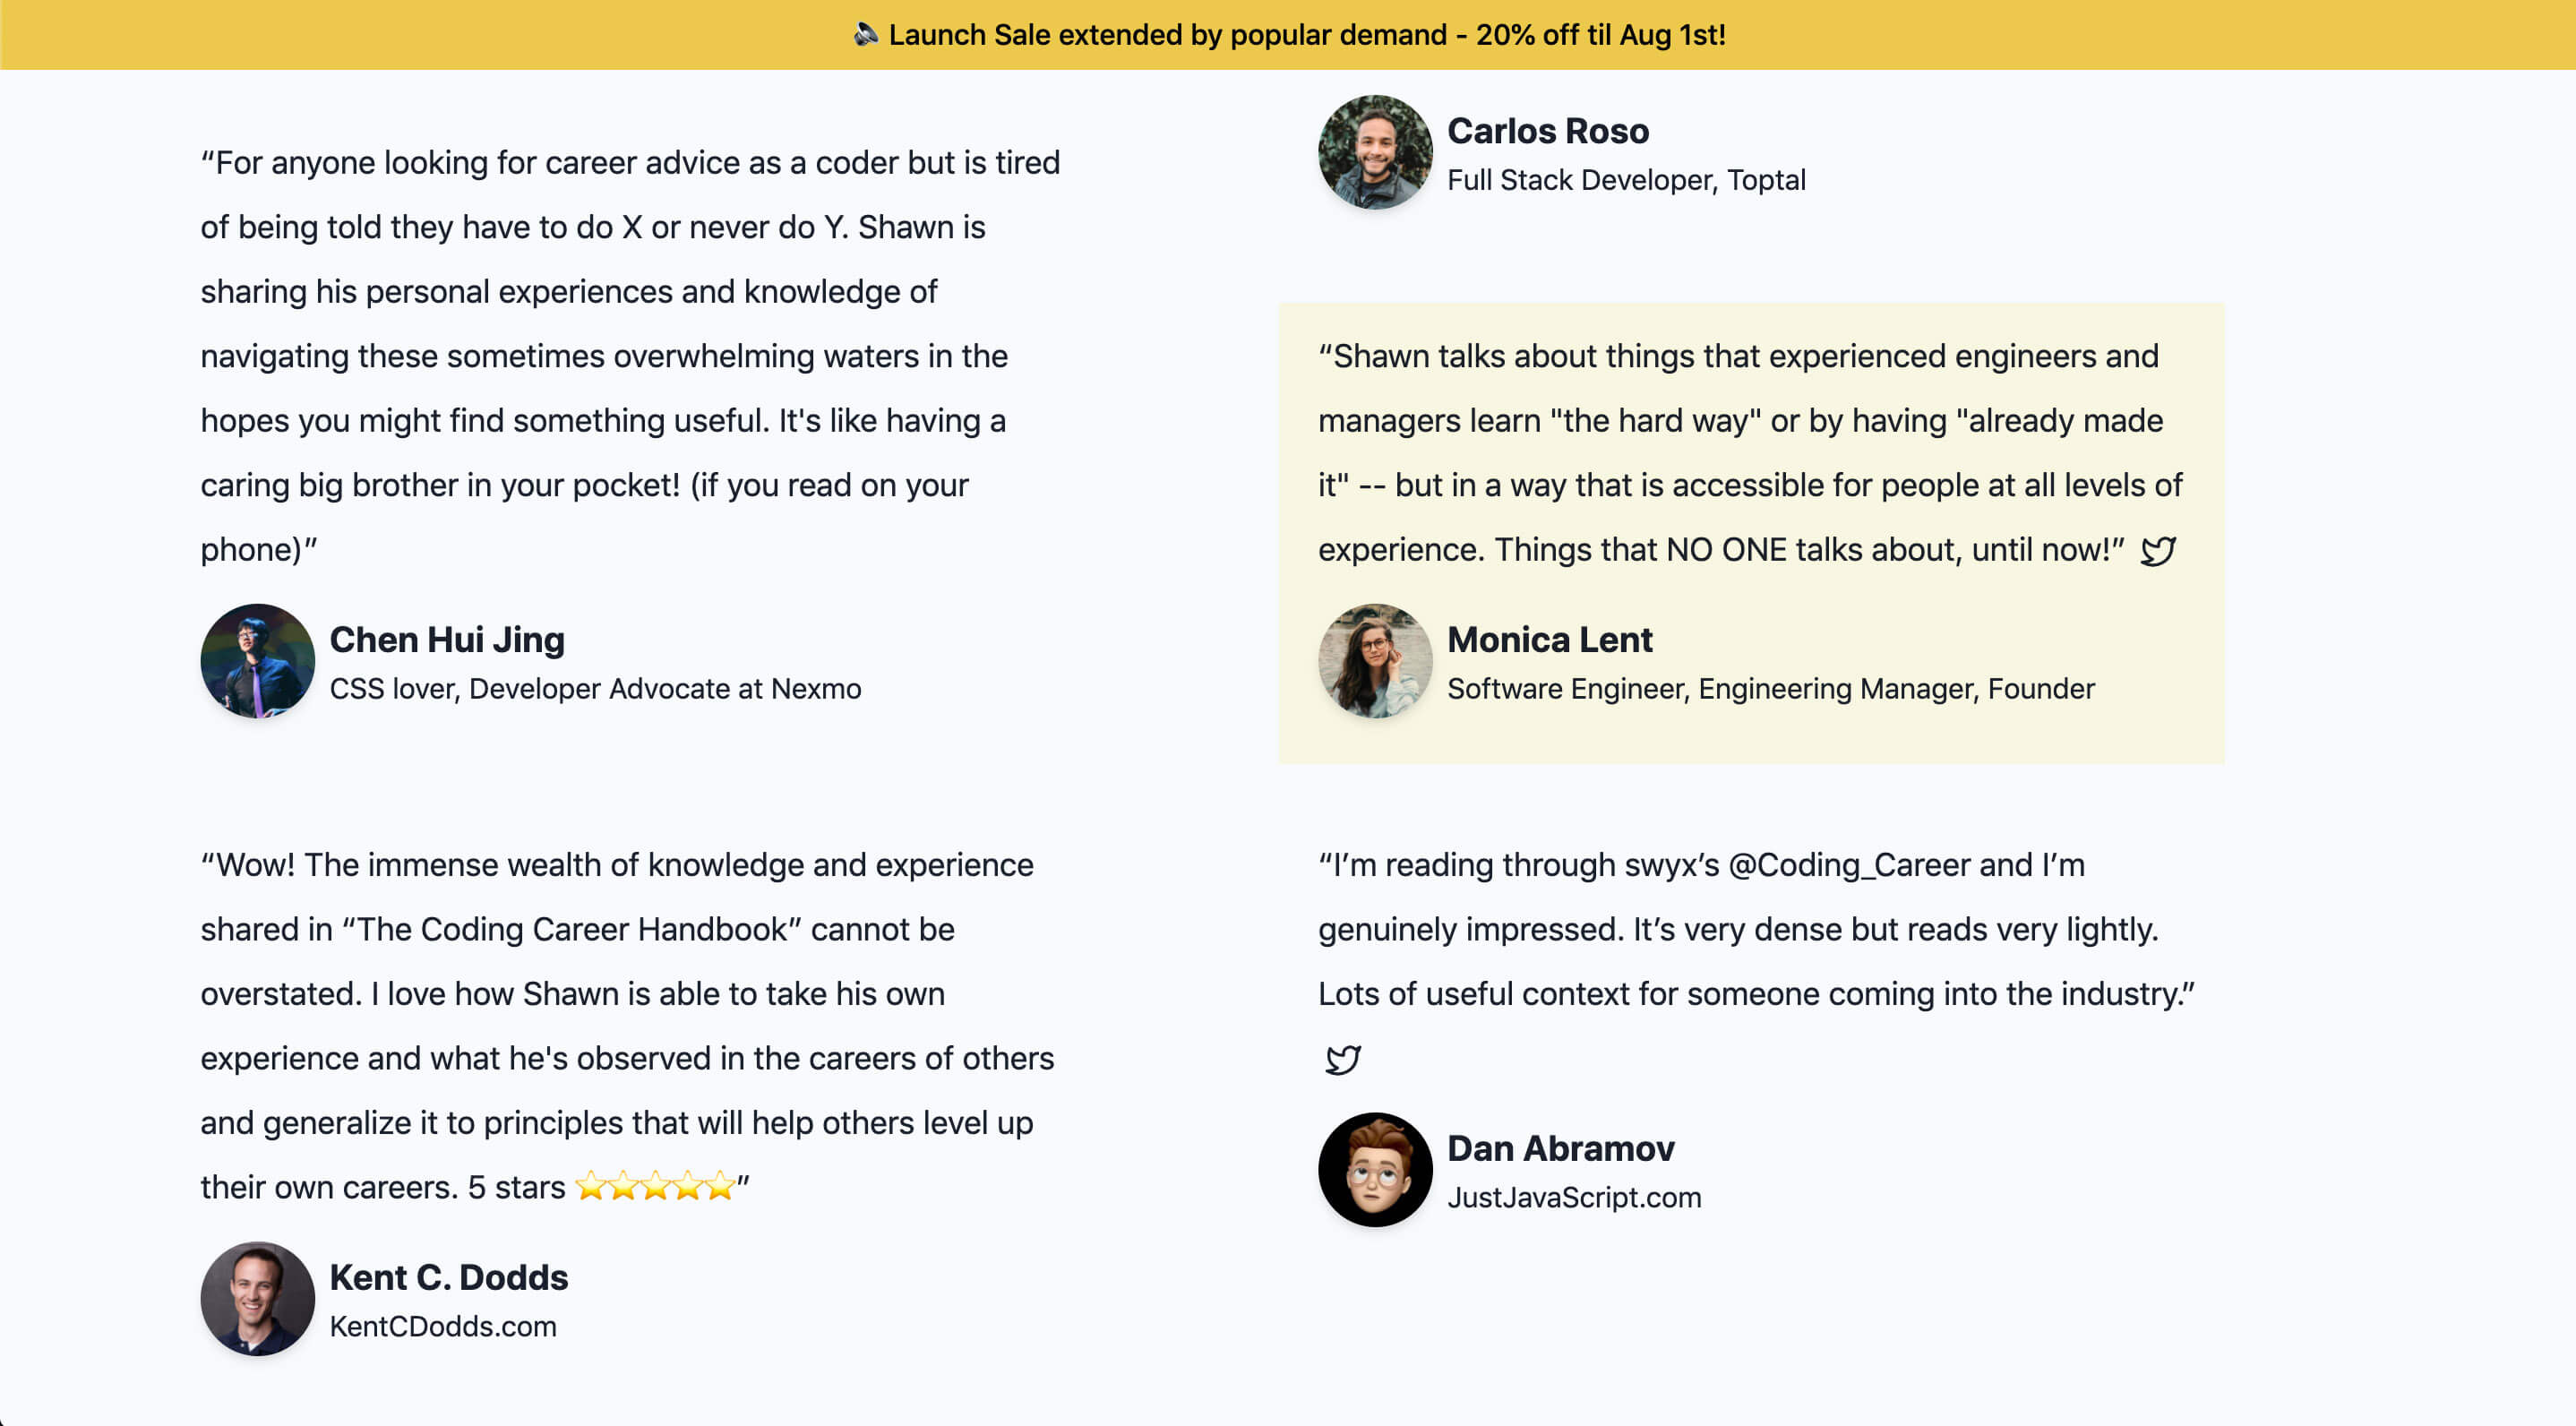Open Twitter bird icon in Monica Lent's quote
This screenshot has width=2576, height=1426.
(2158, 551)
